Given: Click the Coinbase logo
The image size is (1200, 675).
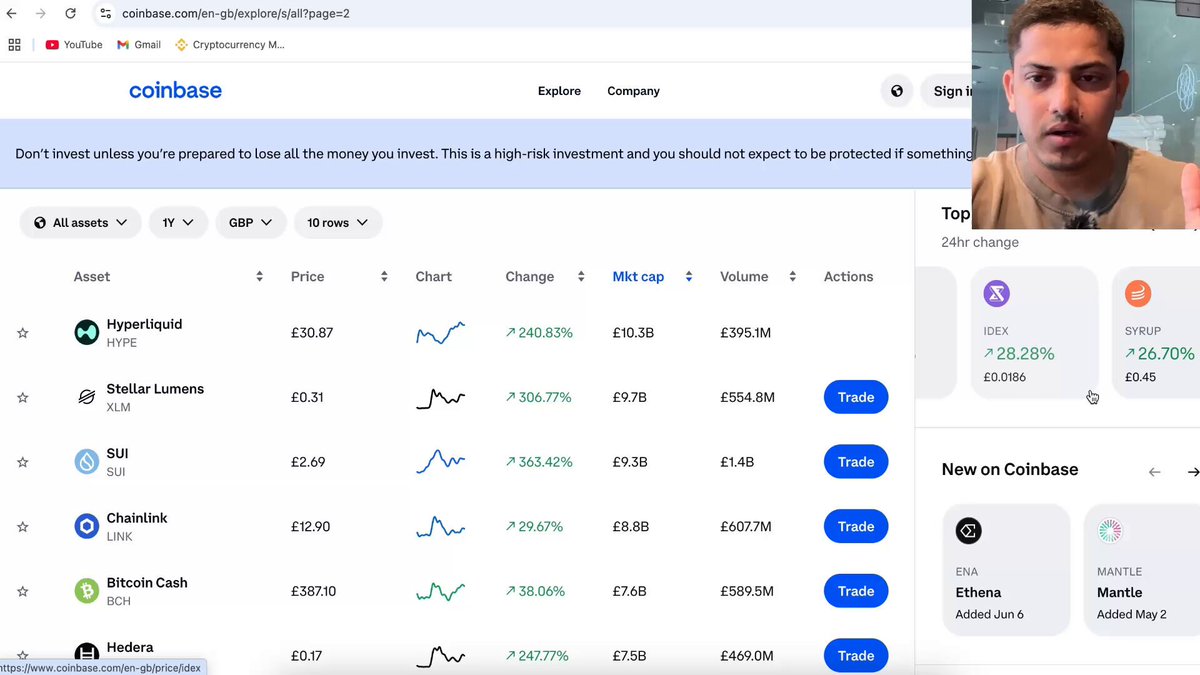Looking at the screenshot, I should click(175, 91).
